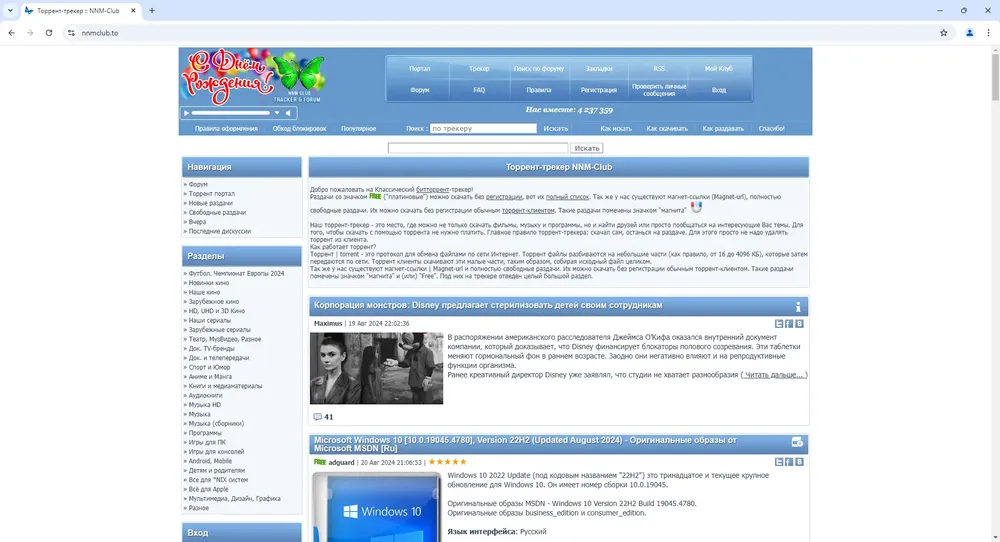Click the gray Искать button
The image size is (1000, 542).
coord(587,148)
